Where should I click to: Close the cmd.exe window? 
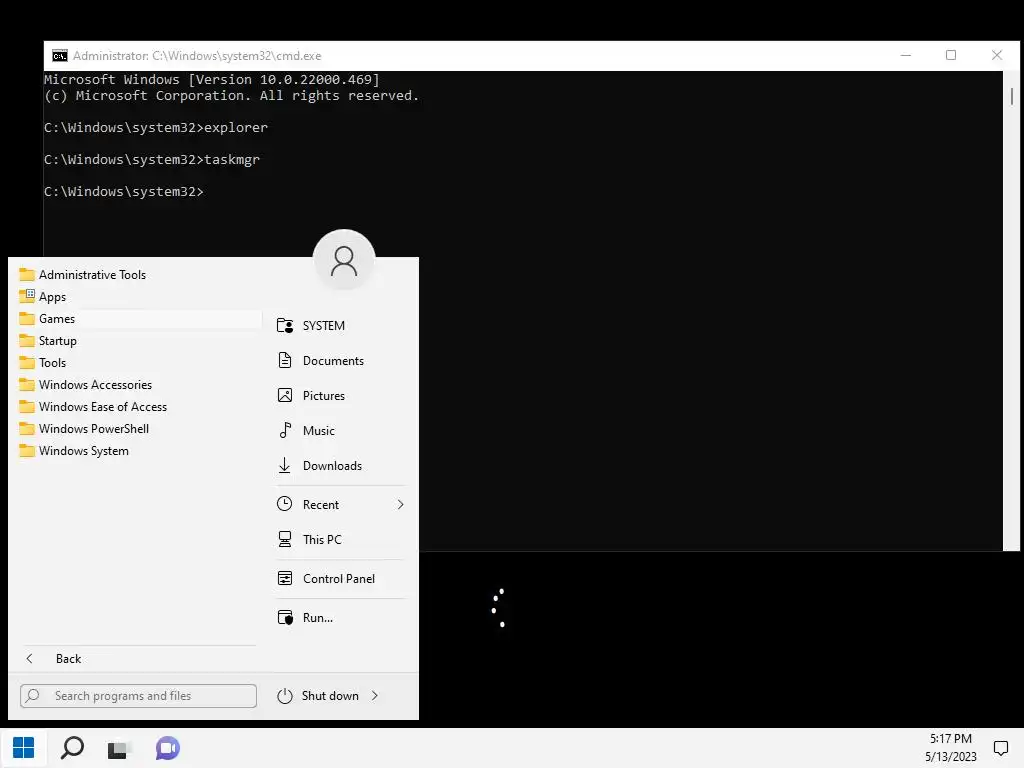[997, 56]
